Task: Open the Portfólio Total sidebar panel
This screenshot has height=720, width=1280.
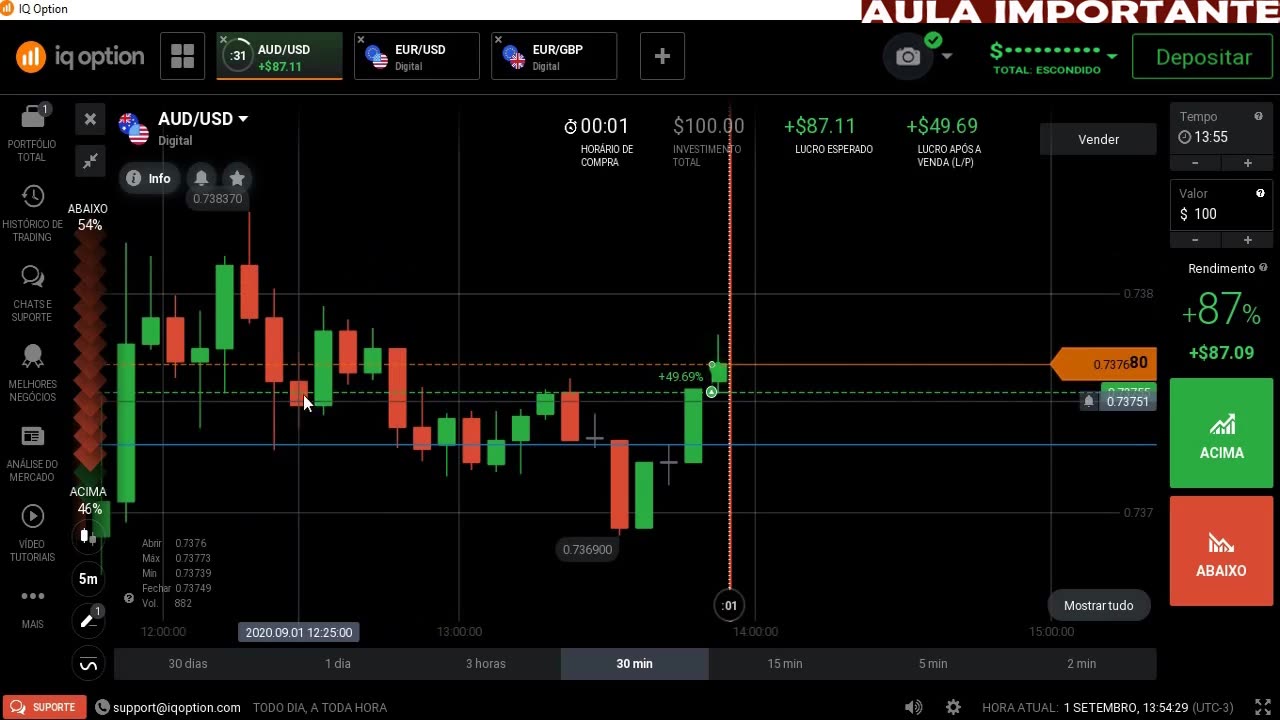Action: pyautogui.click(x=32, y=132)
